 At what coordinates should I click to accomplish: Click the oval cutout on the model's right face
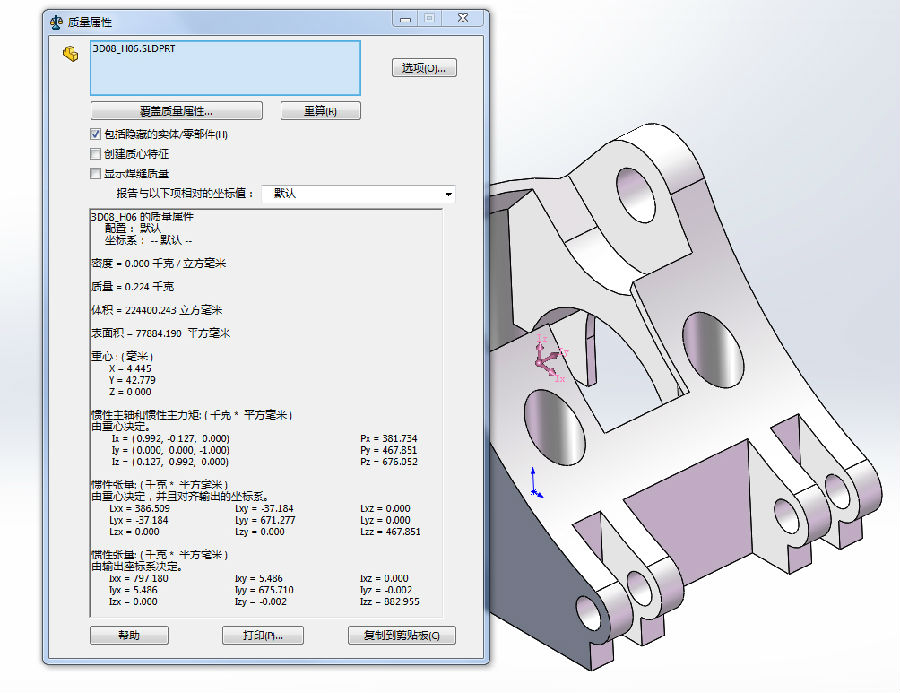click(x=711, y=346)
